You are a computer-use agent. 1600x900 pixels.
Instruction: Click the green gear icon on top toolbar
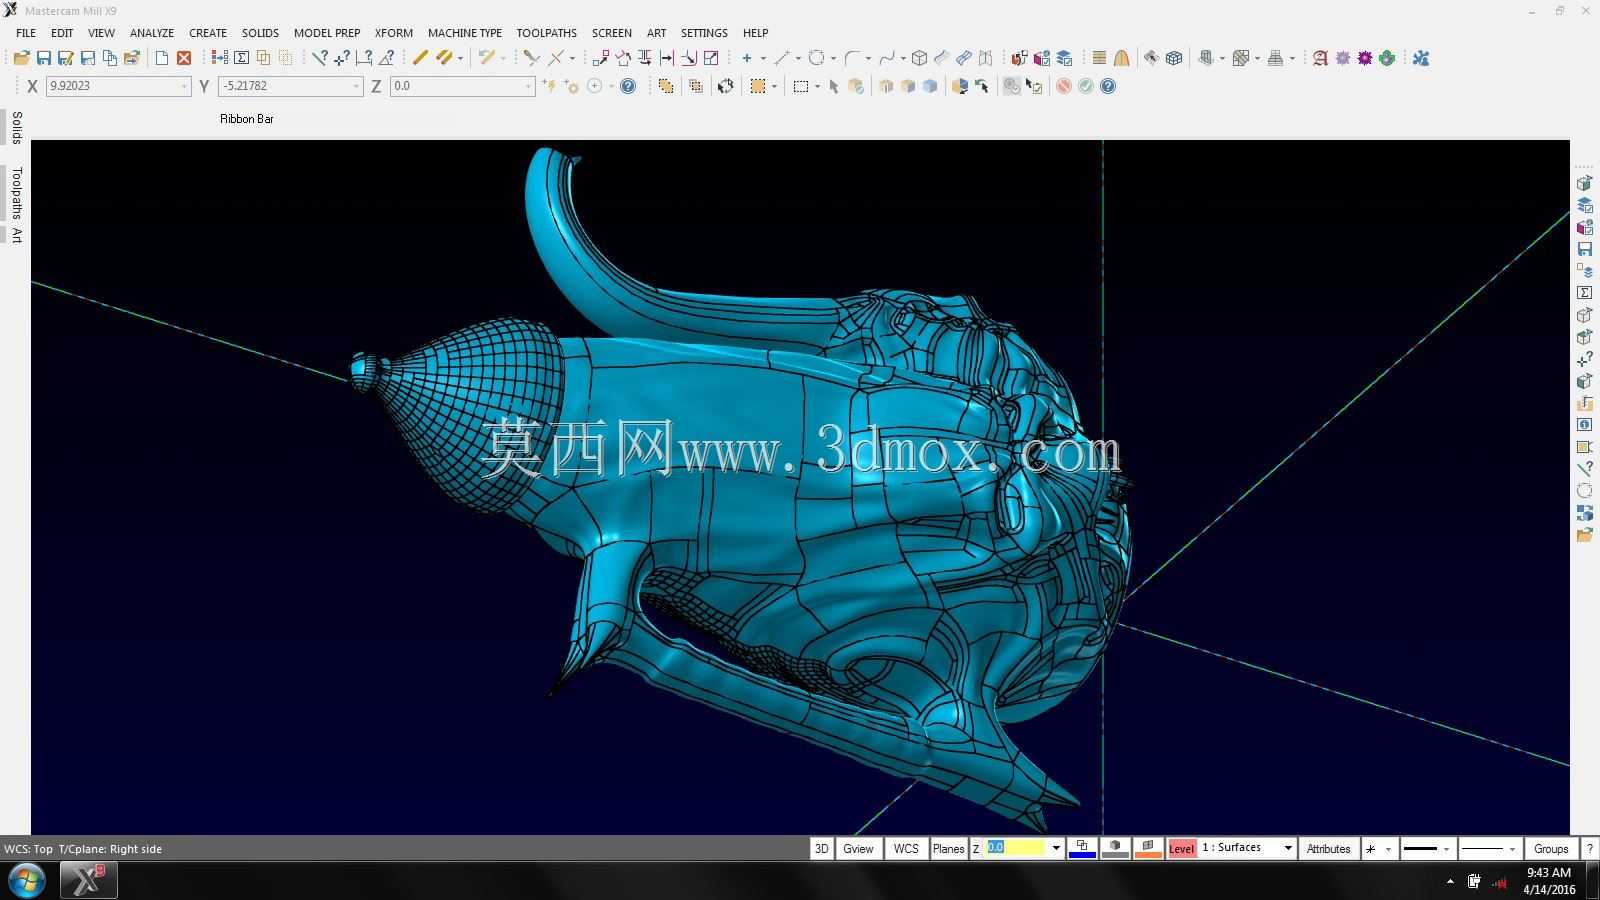[x=1387, y=58]
